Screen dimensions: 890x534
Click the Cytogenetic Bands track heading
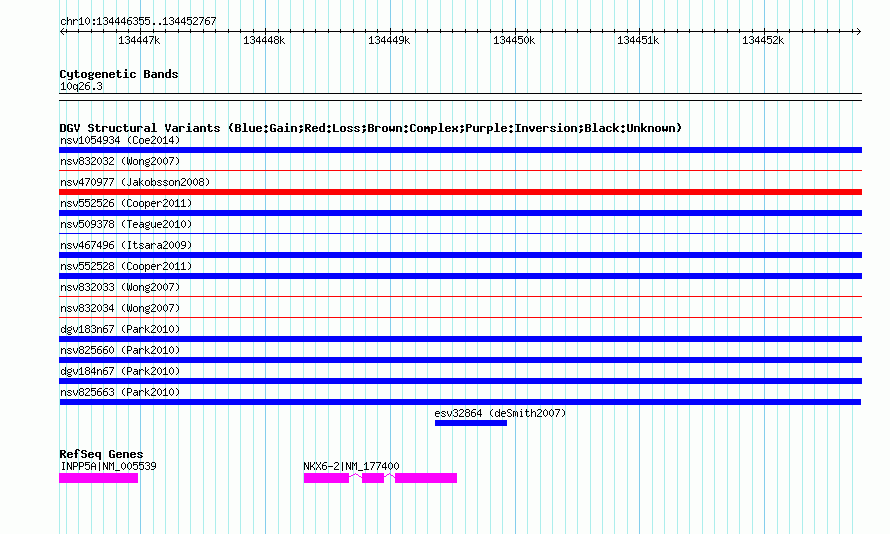[119, 74]
